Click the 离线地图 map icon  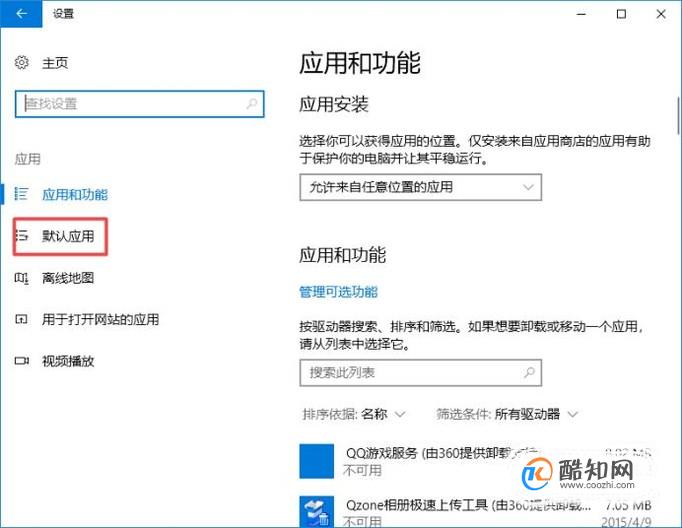(21, 278)
